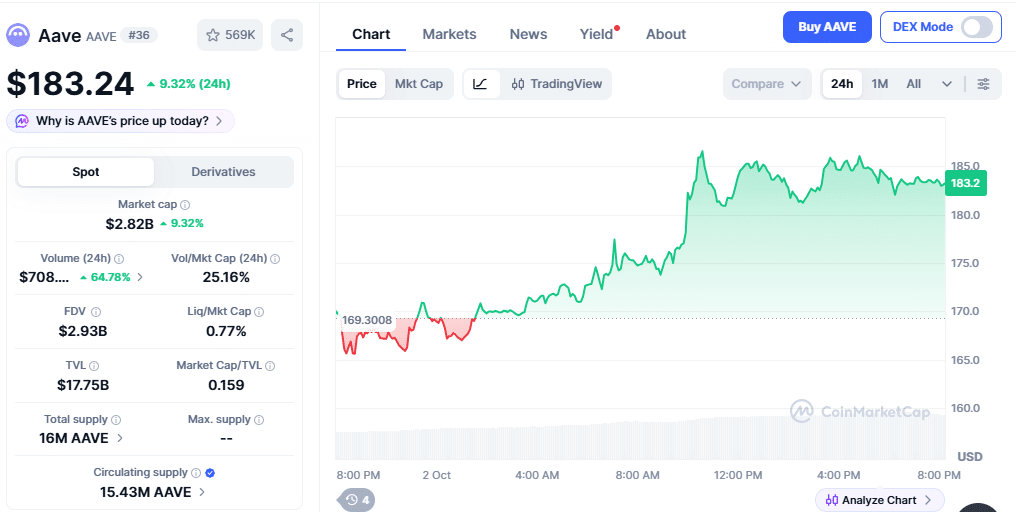Click the $2.93B FDV value

tap(83, 331)
